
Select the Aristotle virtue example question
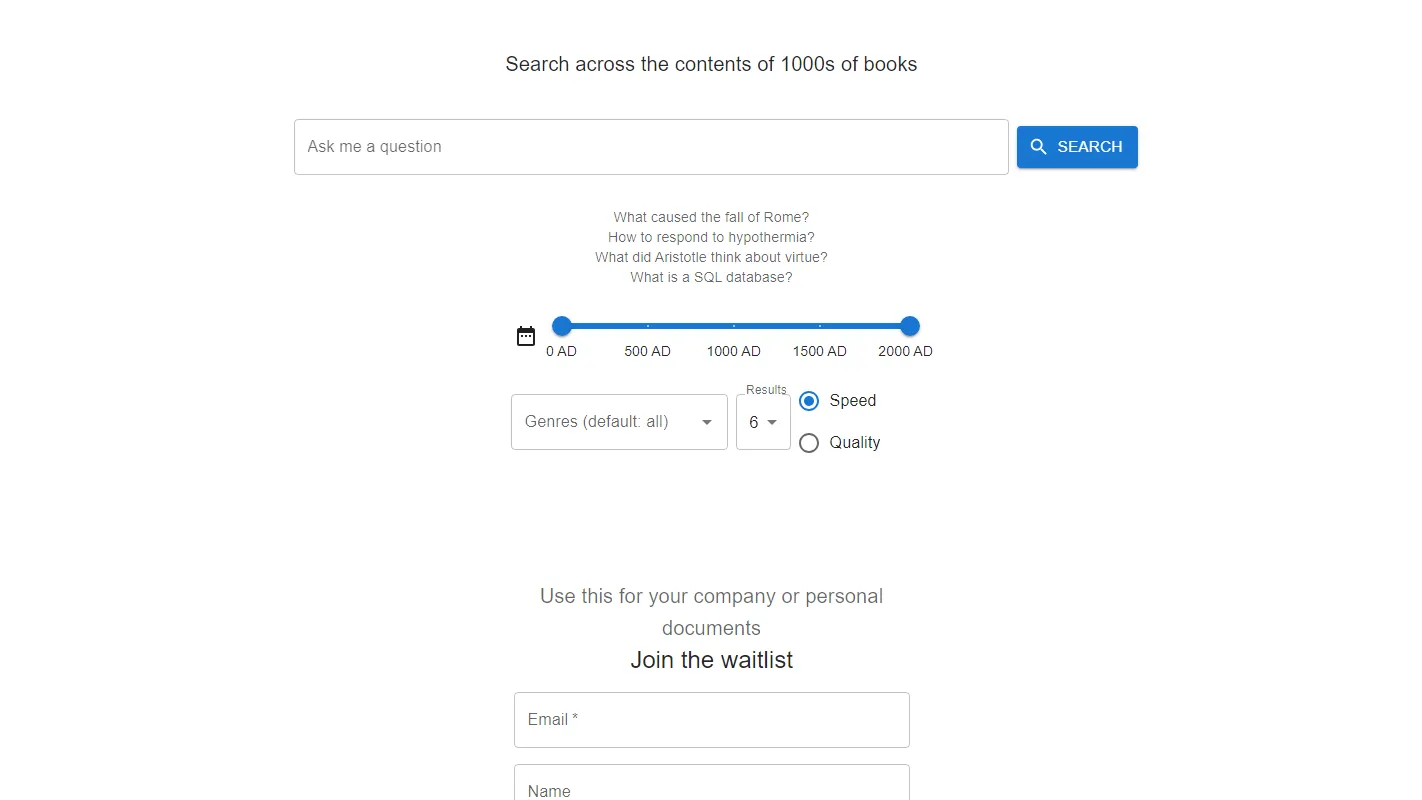(x=711, y=257)
